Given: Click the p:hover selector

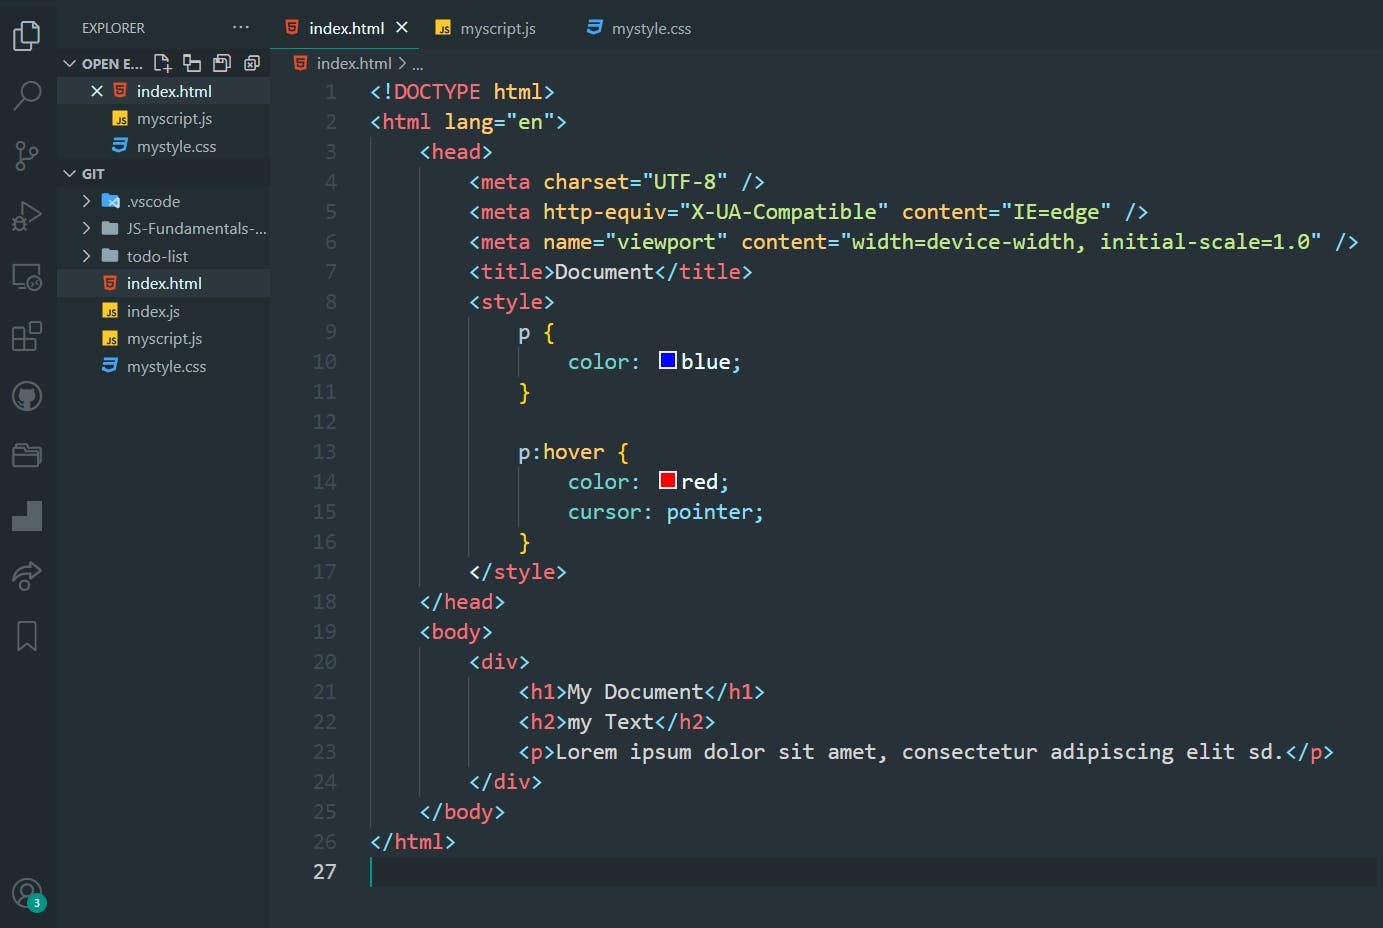Looking at the screenshot, I should click(x=561, y=452).
